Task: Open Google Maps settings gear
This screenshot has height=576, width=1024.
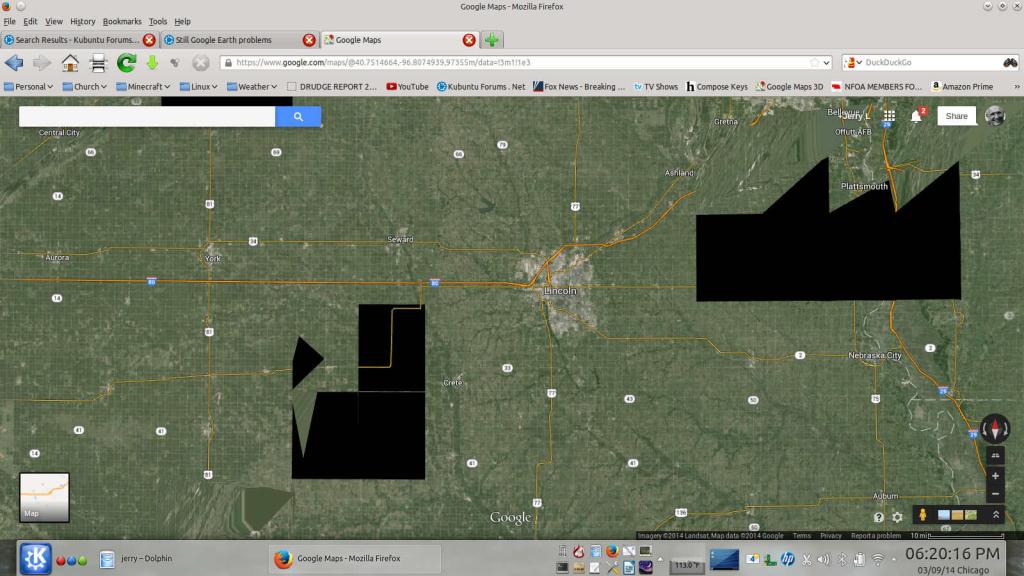Action: pos(897,517)
